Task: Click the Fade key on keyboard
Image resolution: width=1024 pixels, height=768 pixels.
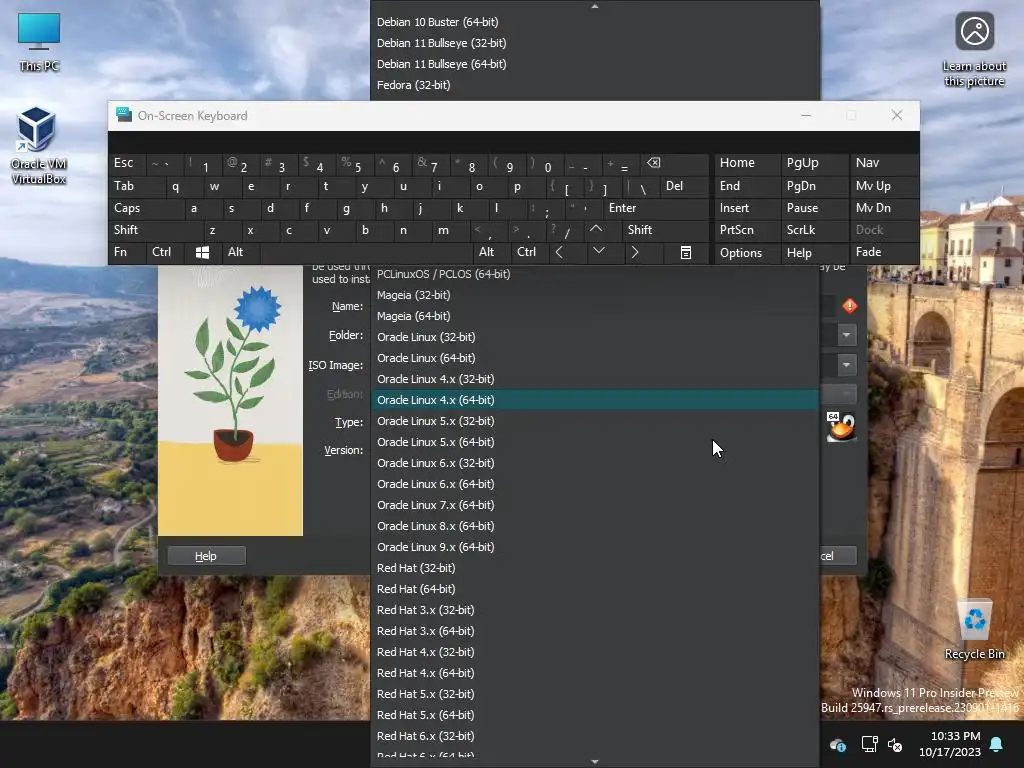Action: tap(884, 253)
